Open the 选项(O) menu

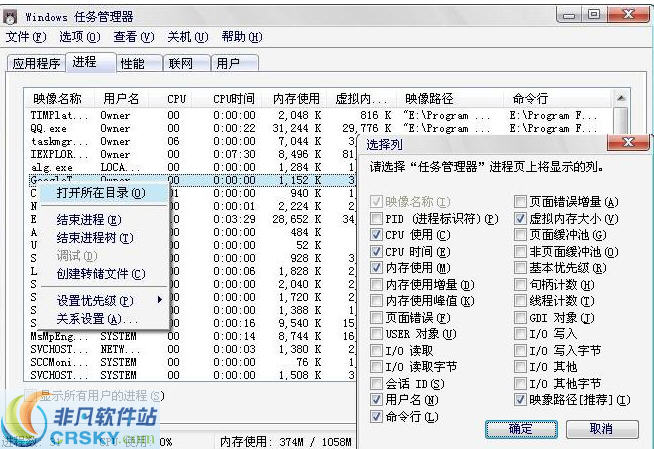(80, 37)
